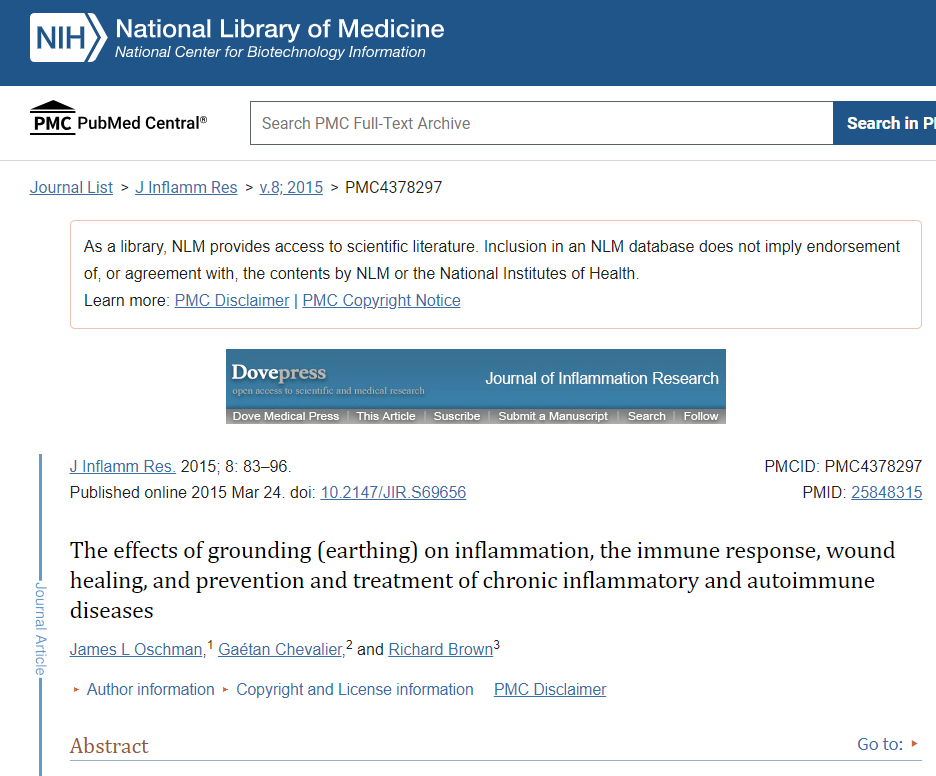Screen dimensions: 936x776
Task: Open the PMC PubMed Central logo
Action: pyautogui.click(x=118, y=118)
